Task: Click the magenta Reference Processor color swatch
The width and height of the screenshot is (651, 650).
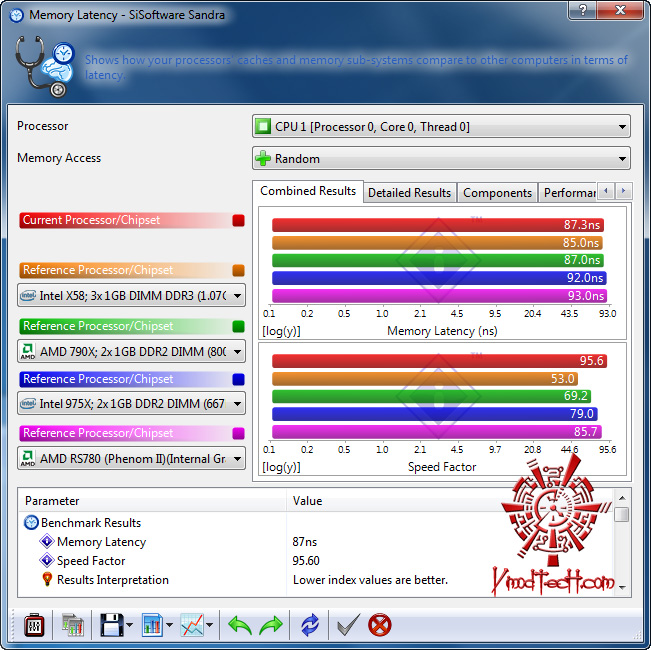Action: tap(238, 433)
